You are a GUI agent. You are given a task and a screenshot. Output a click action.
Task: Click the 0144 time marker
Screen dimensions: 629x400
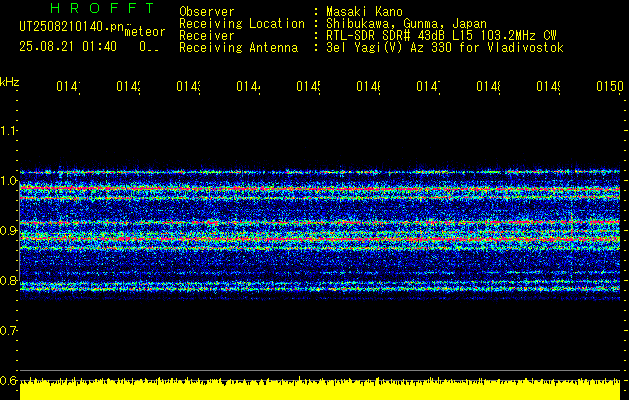click(x=248, y=86)
